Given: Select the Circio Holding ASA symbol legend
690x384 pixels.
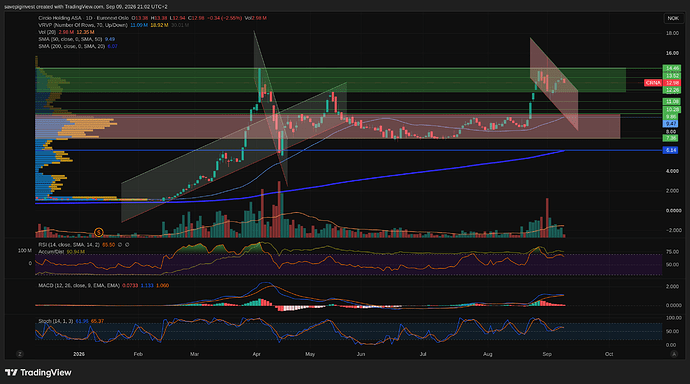Looking at the screenshot, I should point(84,18).
